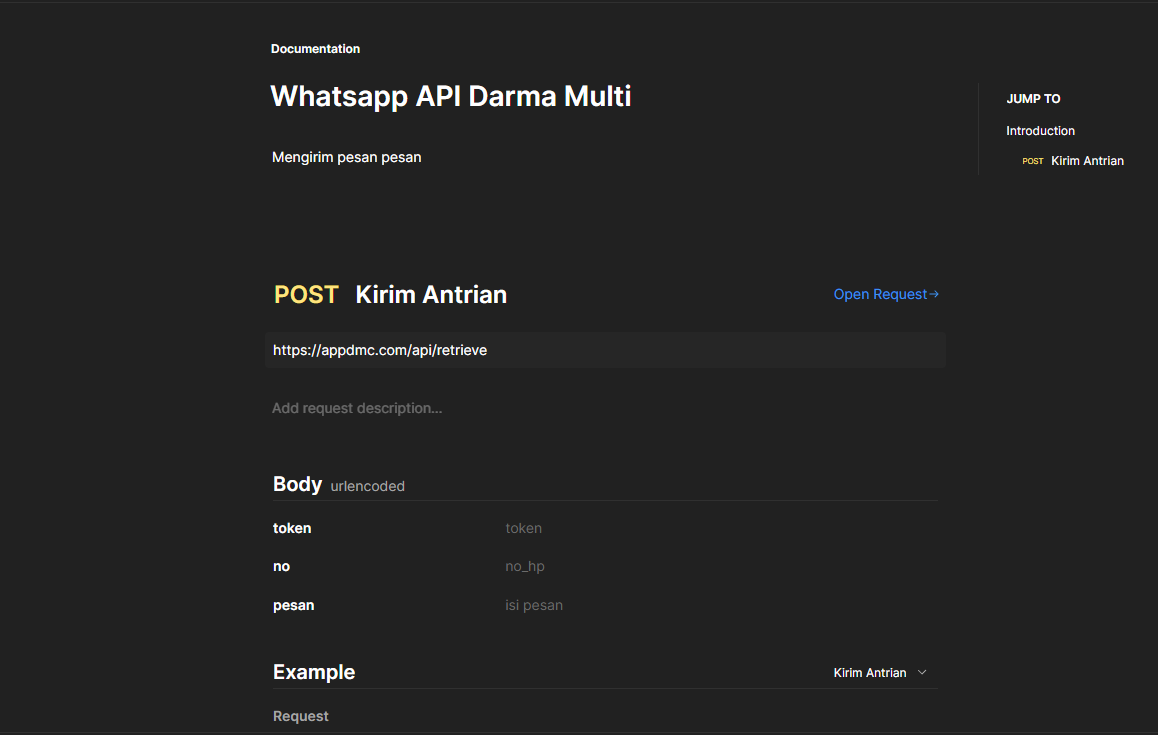Click the token placeholder value field
Image resolution: width=1158 pixels, height=735 pixels.
click(523, 528)
